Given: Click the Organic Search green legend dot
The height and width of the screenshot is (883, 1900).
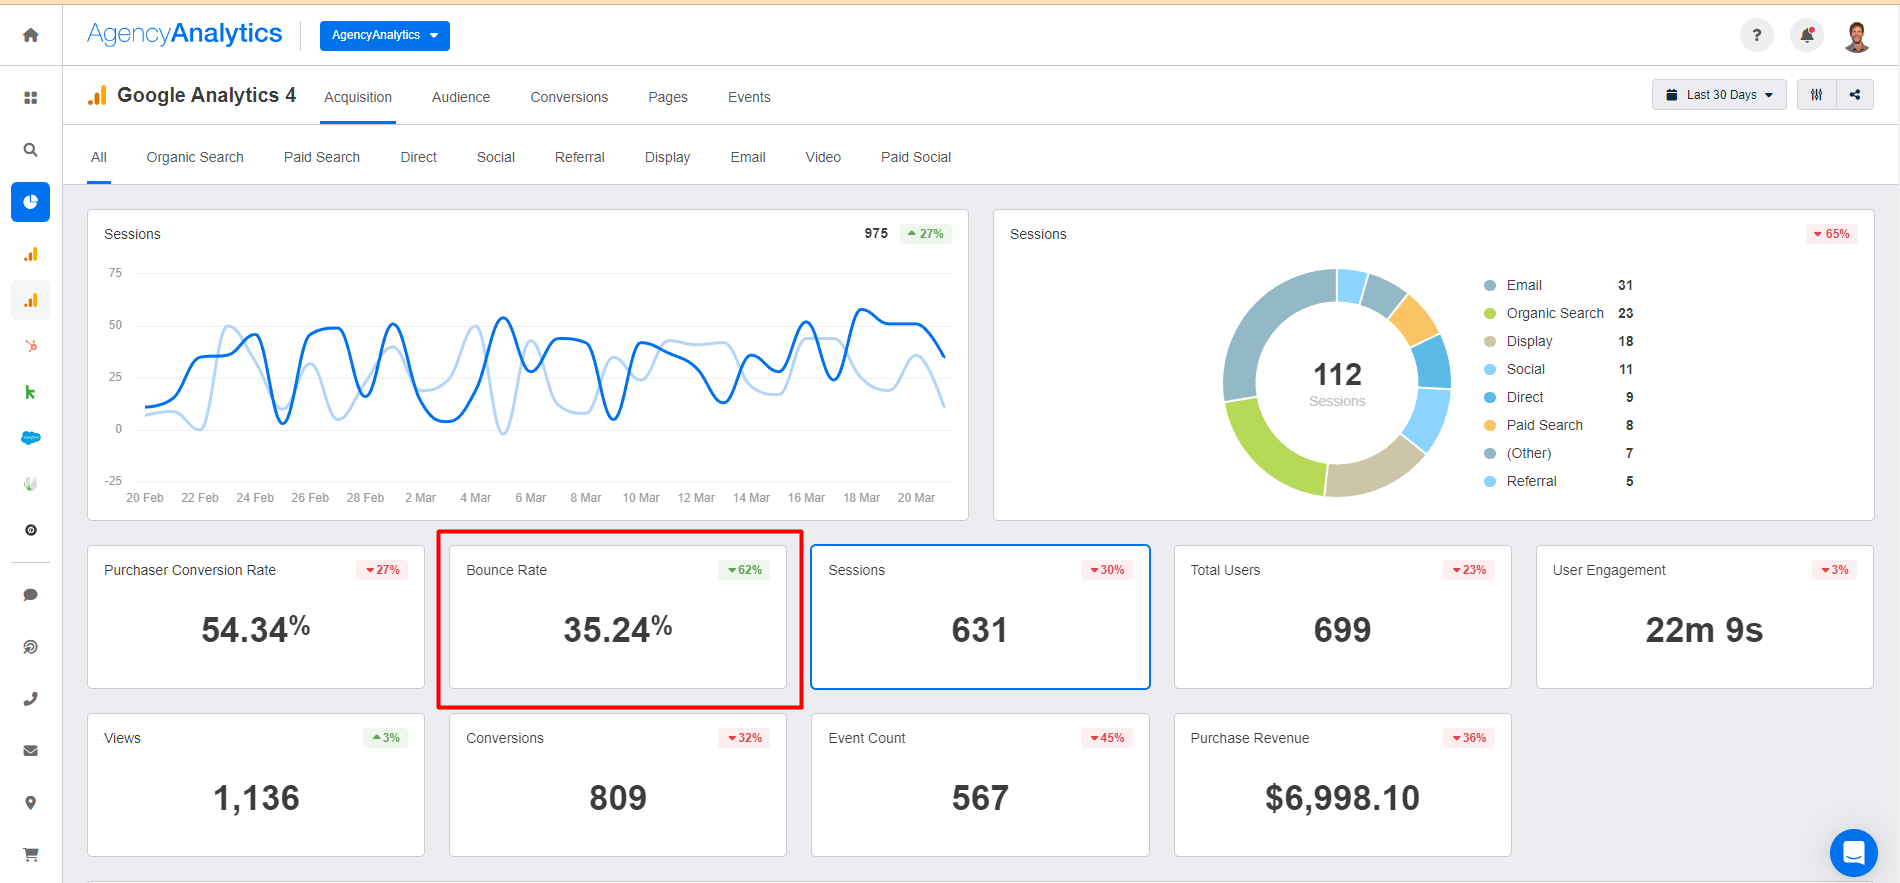Looking at the screenshot, I should click(x=1490, y=313).
